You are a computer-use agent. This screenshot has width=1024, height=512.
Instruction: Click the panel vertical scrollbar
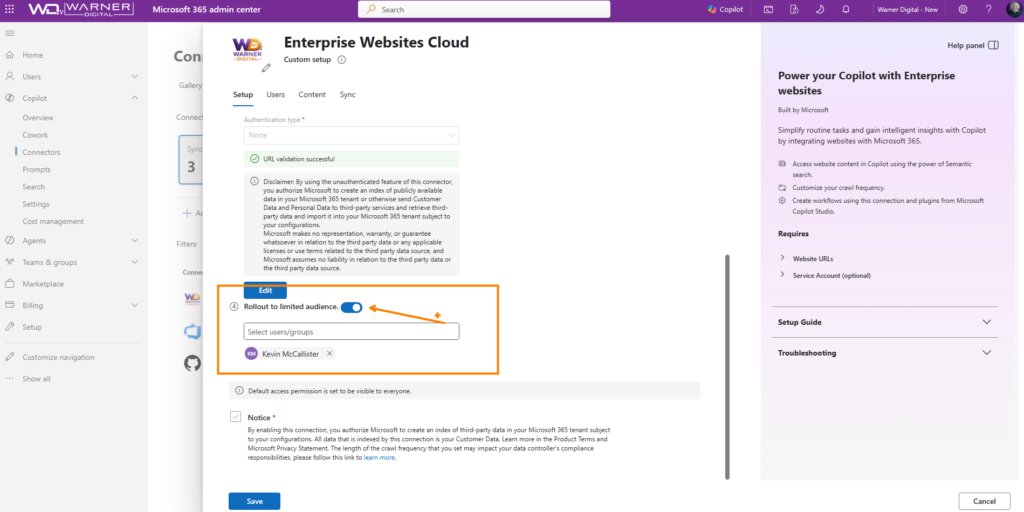point(728,366)
